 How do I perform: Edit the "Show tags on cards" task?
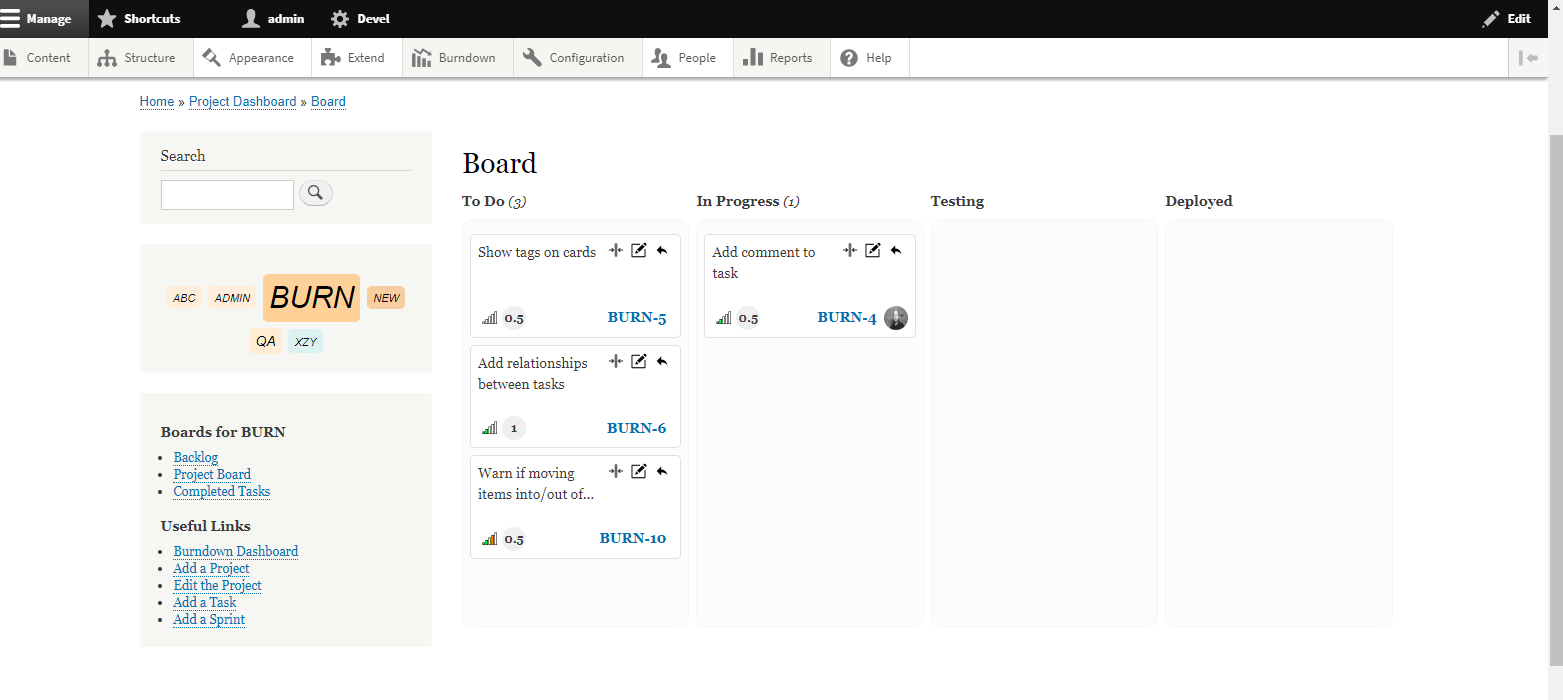639,250
